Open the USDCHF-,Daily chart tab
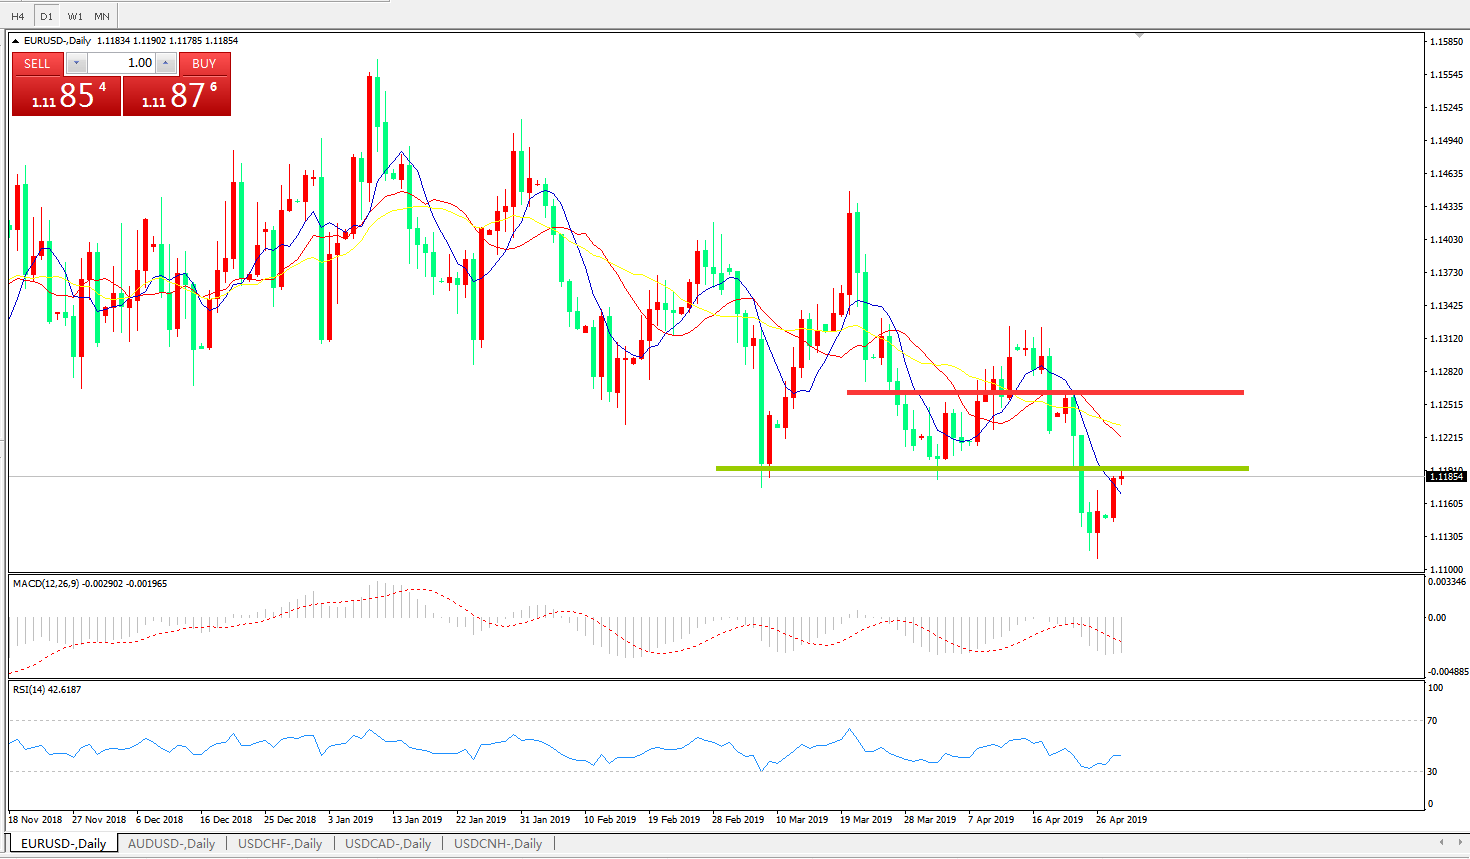 point(280,843)
